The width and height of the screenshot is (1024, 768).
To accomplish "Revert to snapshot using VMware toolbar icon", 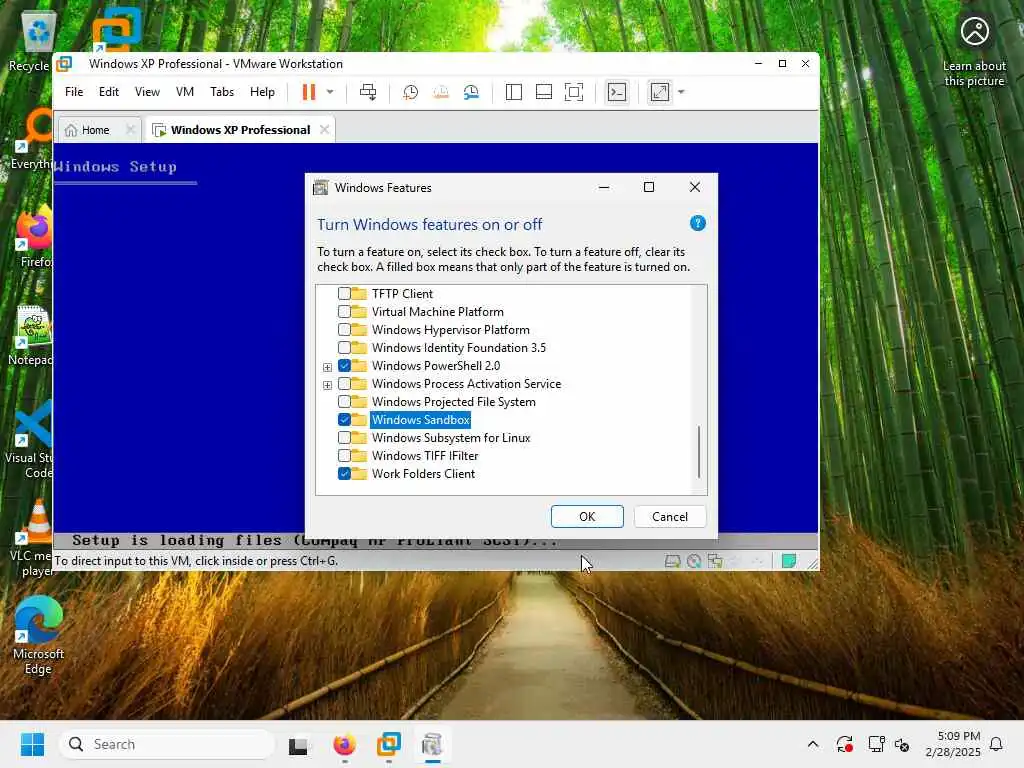I will click(x=441, y=92).
